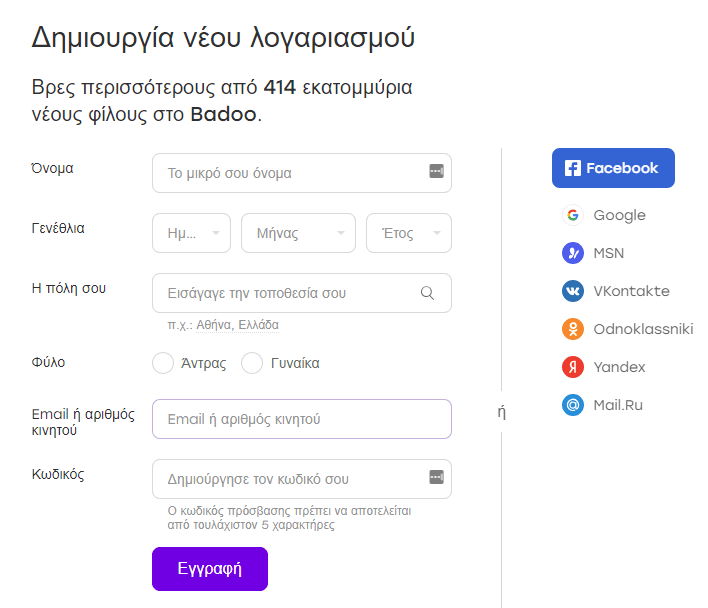Select the Άντρας gender radio button

coord(163,363)
